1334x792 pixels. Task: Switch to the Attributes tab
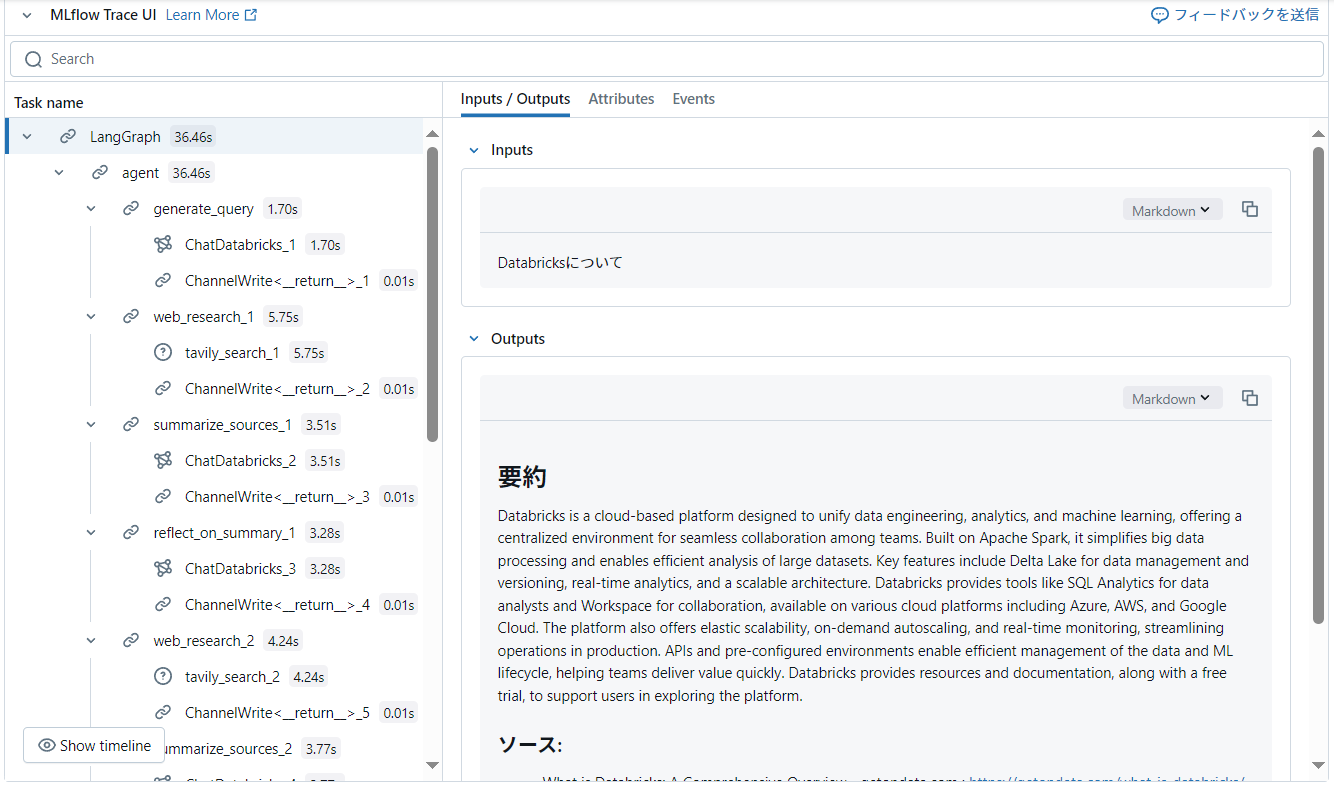point(621,99)
